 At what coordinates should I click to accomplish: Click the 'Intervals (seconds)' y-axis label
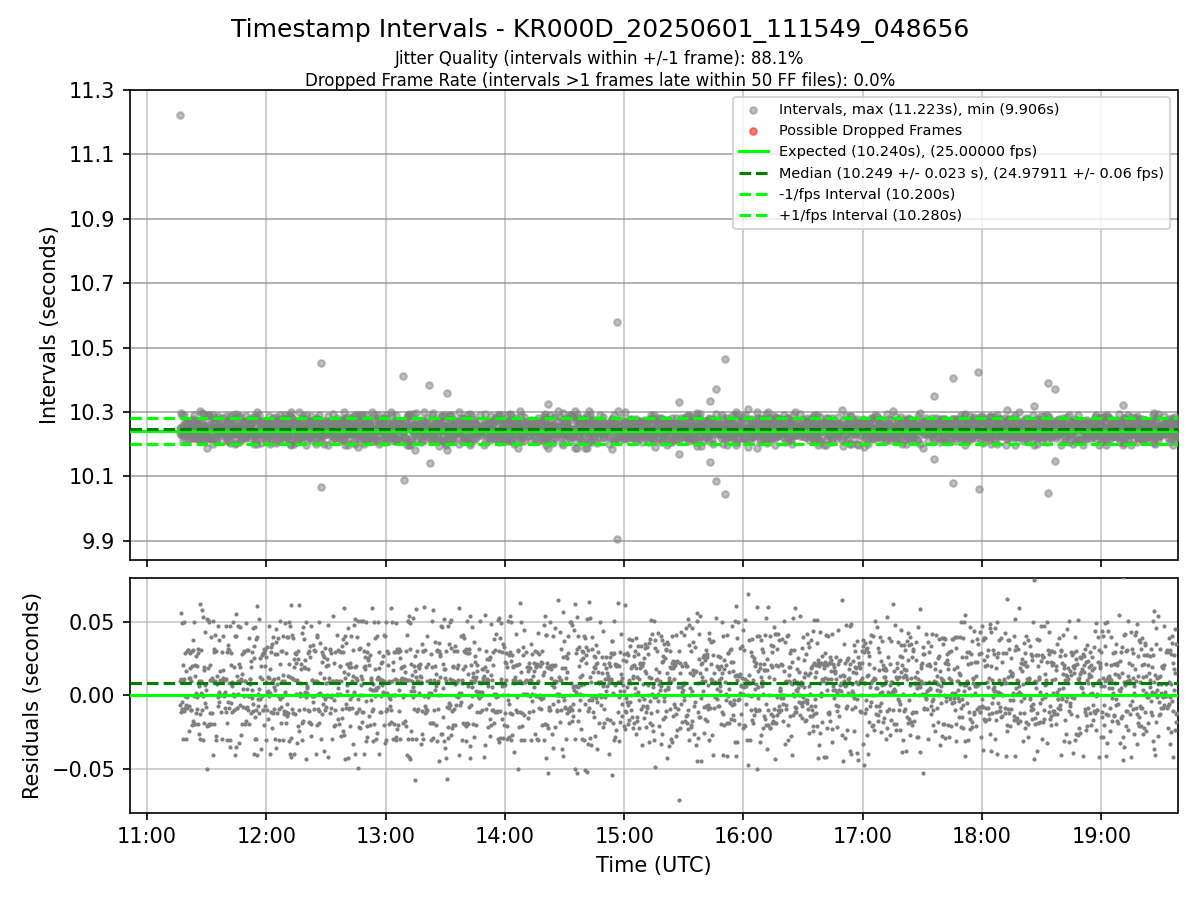(49, 325)
